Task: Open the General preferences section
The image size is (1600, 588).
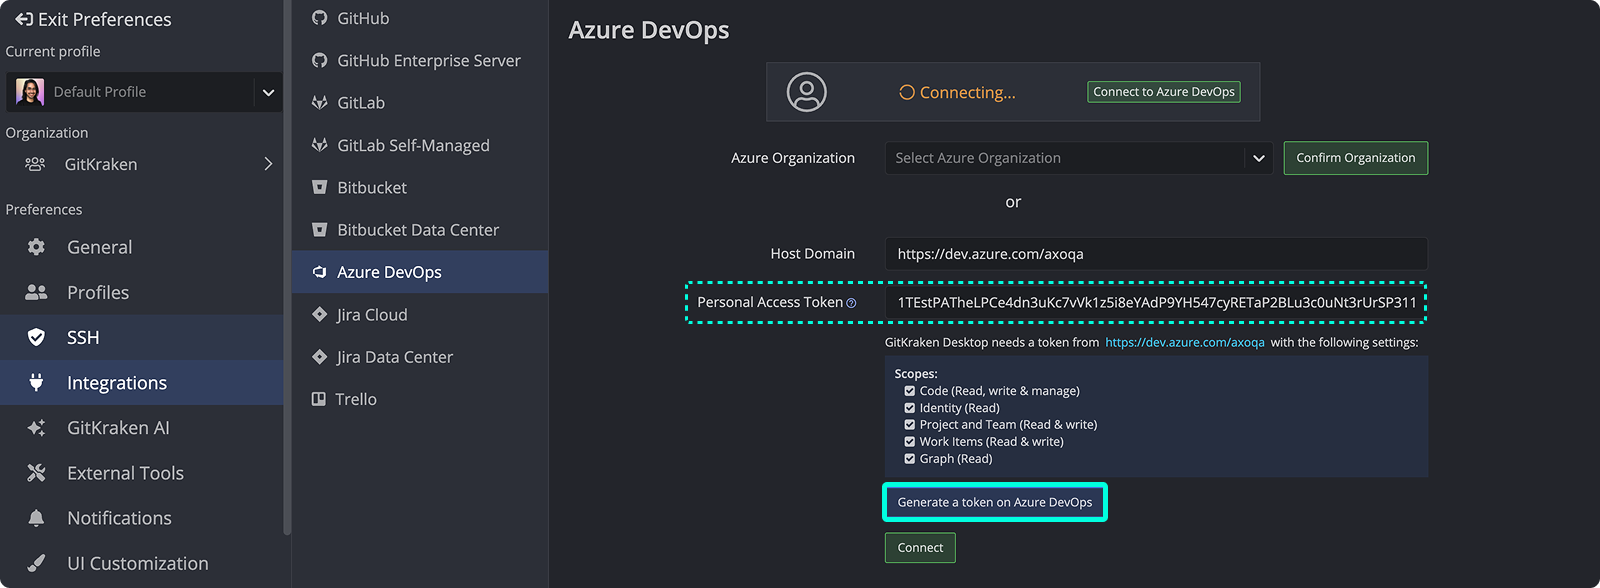Action: 99,247
